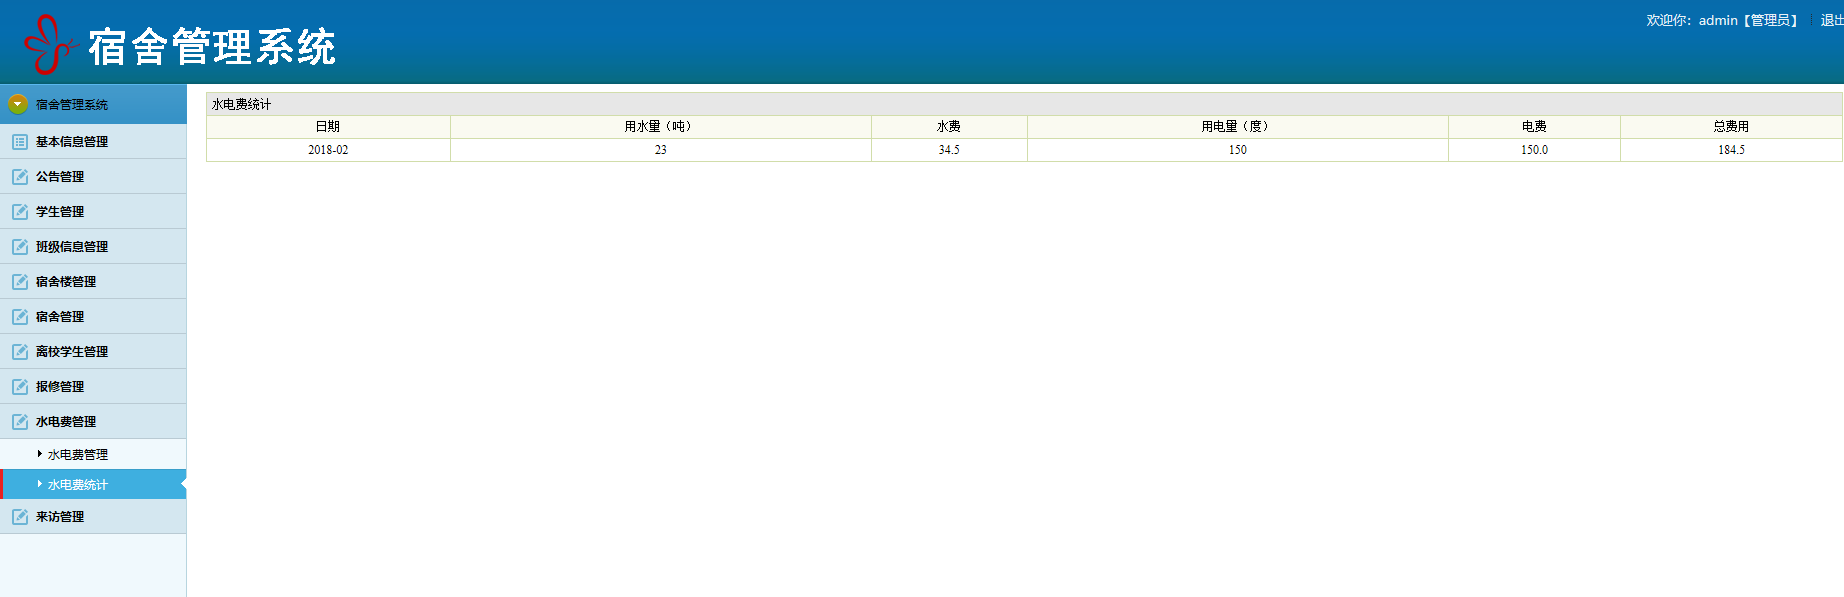Click the 用水量（吨） column header
This screenshot has height=597, width=1844.
pos(661,126)
